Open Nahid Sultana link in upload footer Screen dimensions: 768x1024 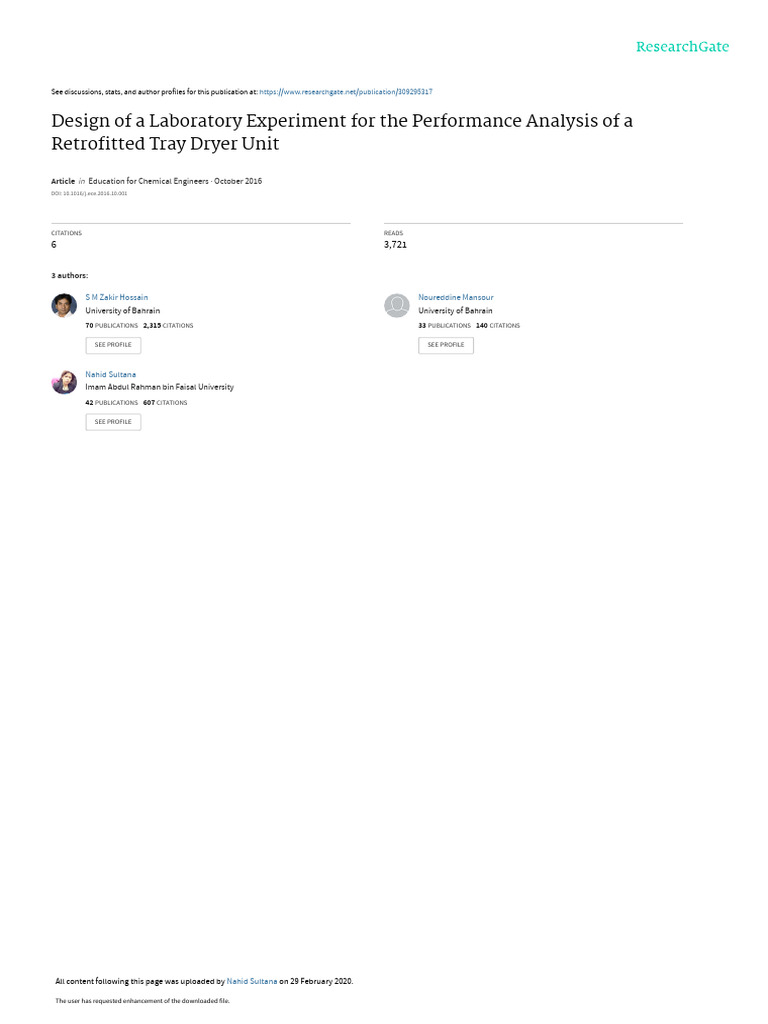point(251,981)
